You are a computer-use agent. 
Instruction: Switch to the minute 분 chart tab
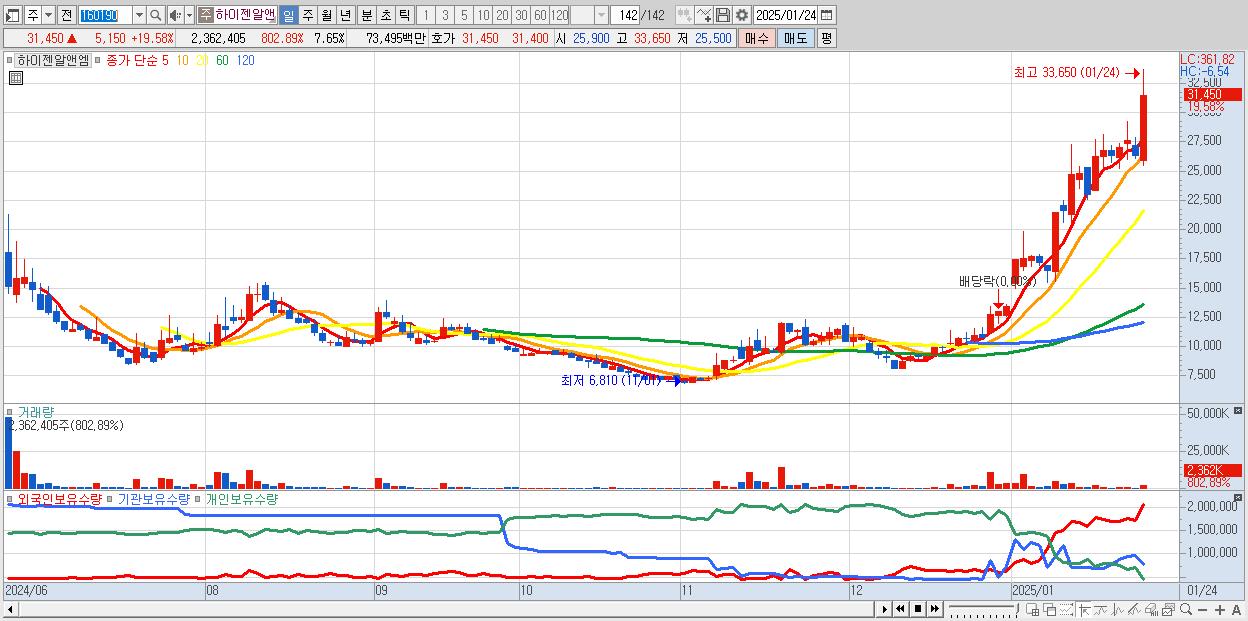click(366, 16)
